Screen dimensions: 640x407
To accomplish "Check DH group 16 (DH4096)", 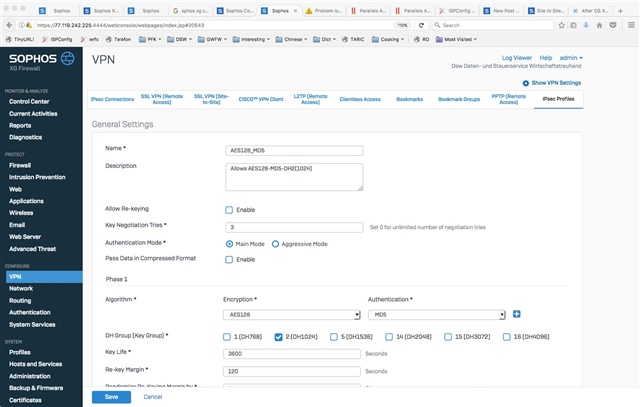I will 507,337.
